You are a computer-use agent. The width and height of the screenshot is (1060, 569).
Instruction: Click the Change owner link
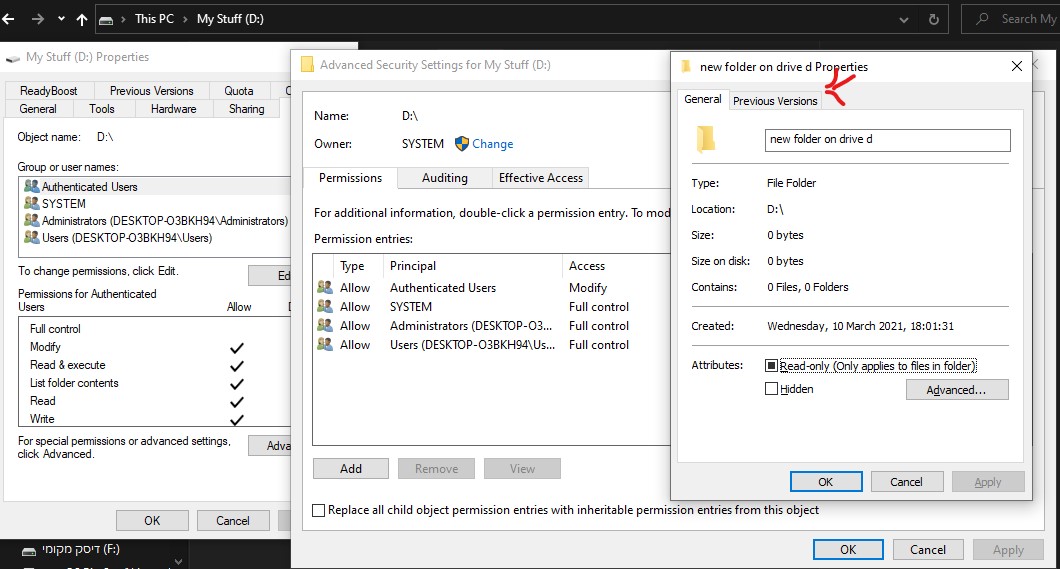pos(492,144)
